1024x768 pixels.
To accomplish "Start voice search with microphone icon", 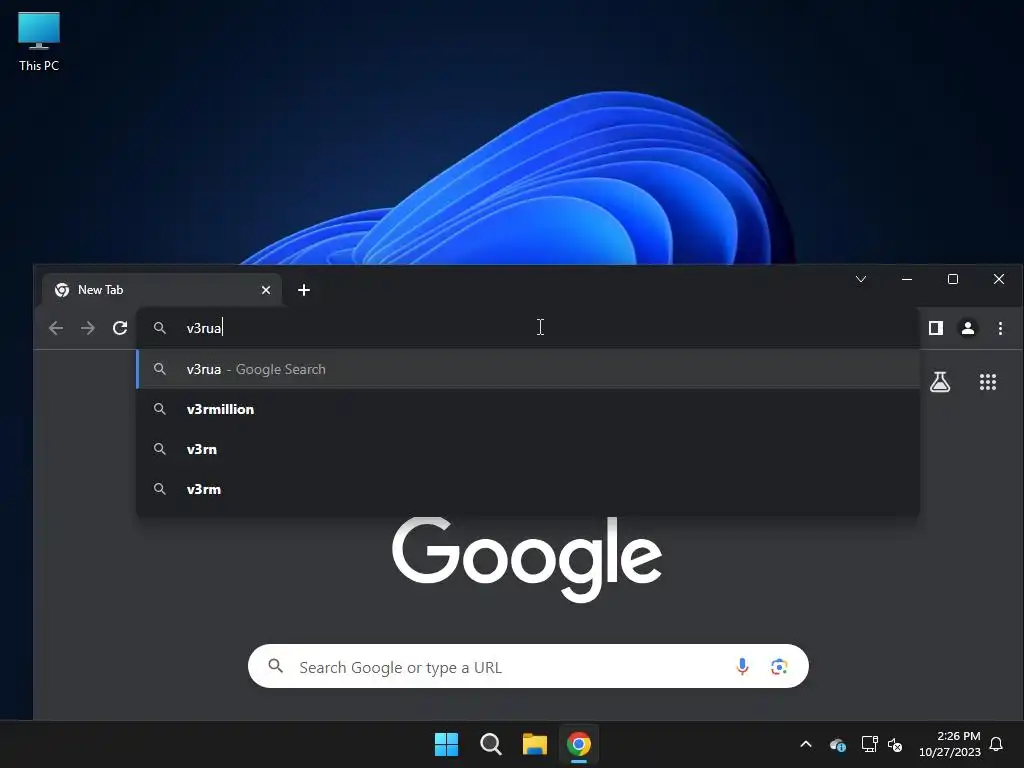I will (x=742, y=666).
